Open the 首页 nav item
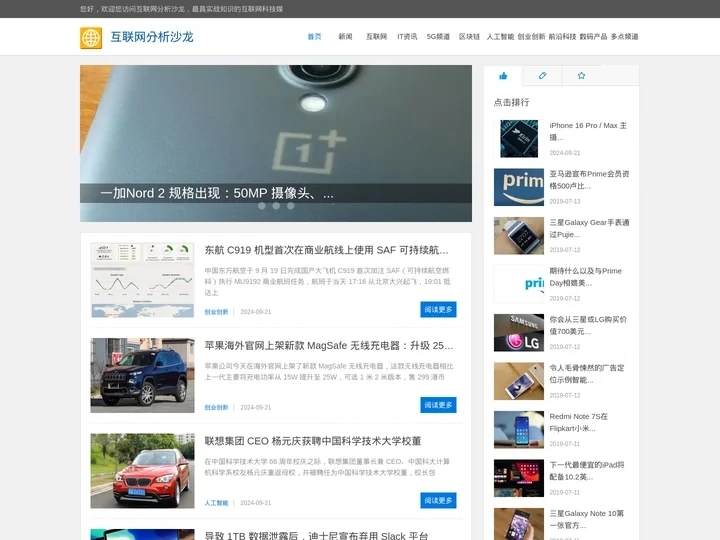The image size is (720, 540). click(x=315, y=37)
